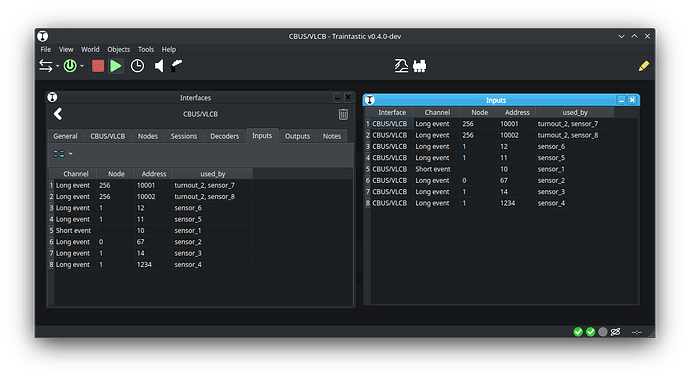The image size is (690, 378).
Task: Switch to the CBUS/VLCB tab
Action: point(108,136)
